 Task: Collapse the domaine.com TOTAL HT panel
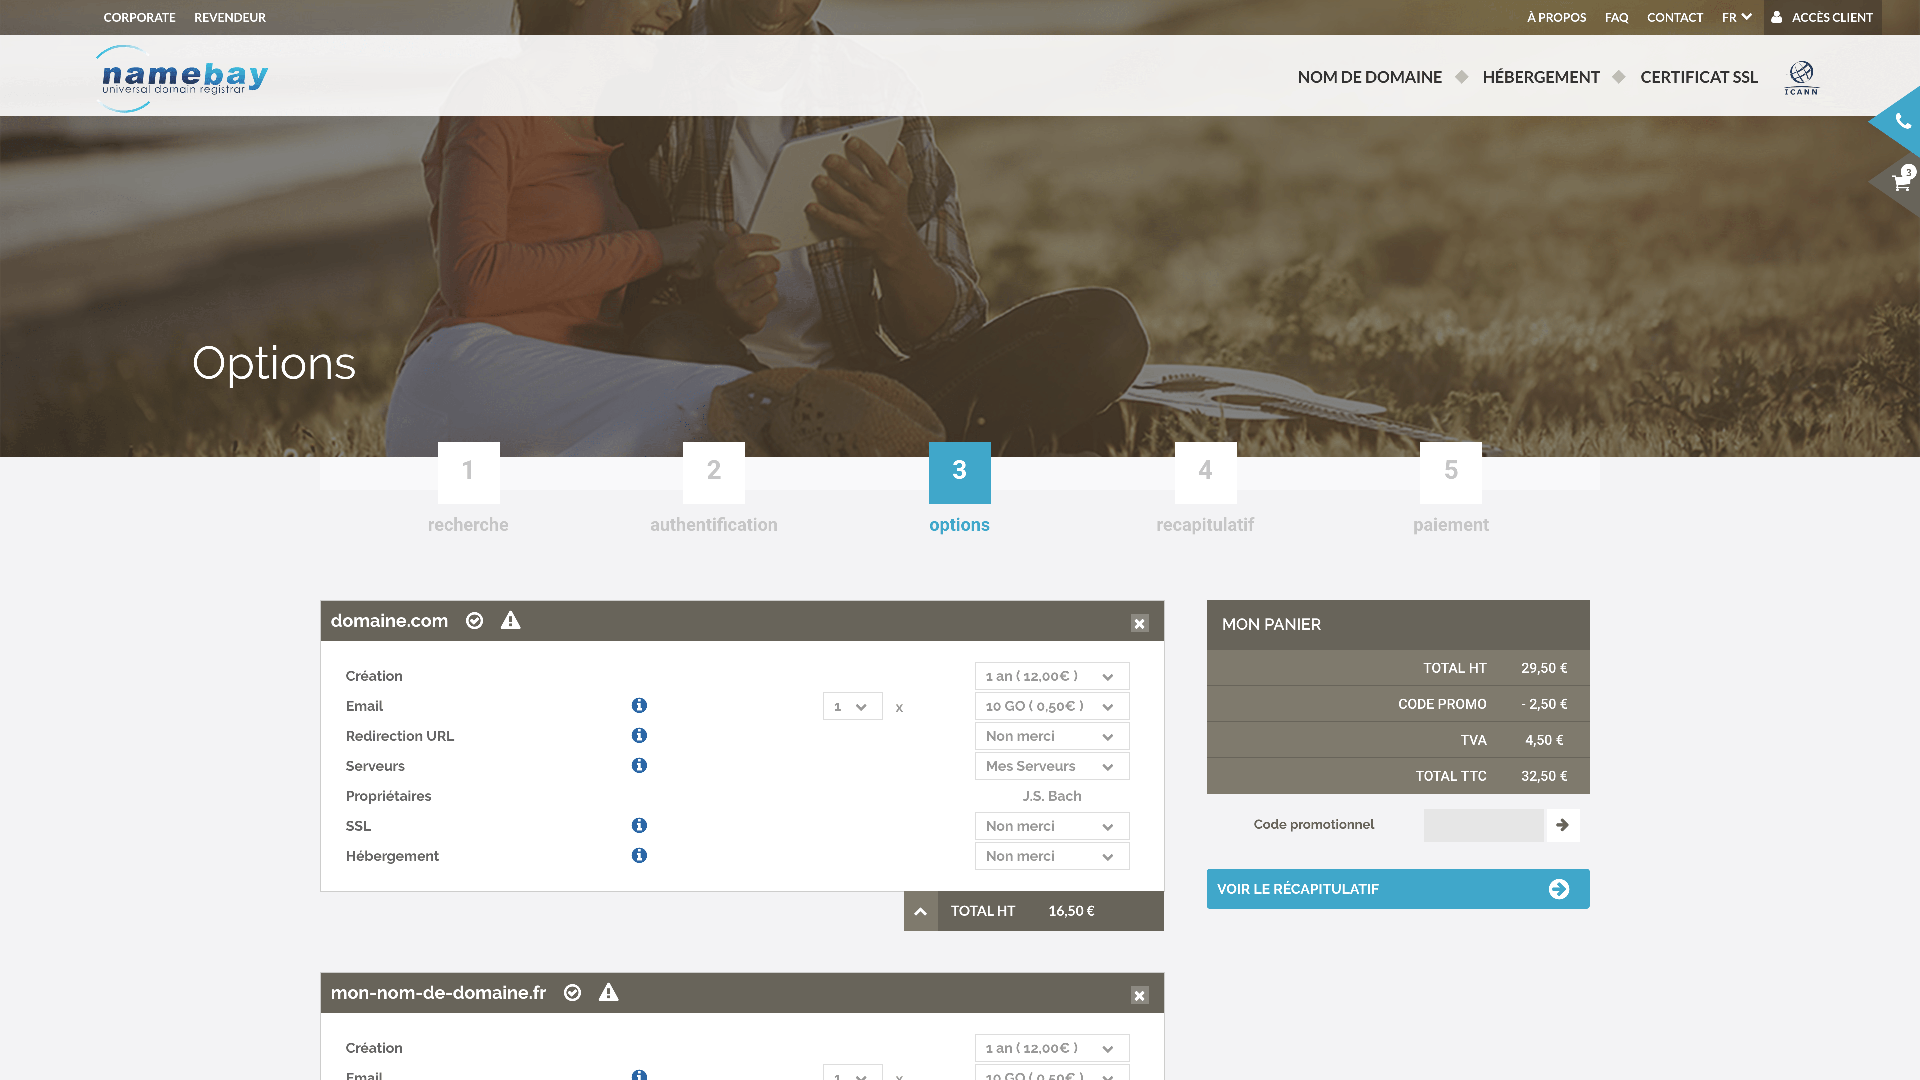coord(920,911)
